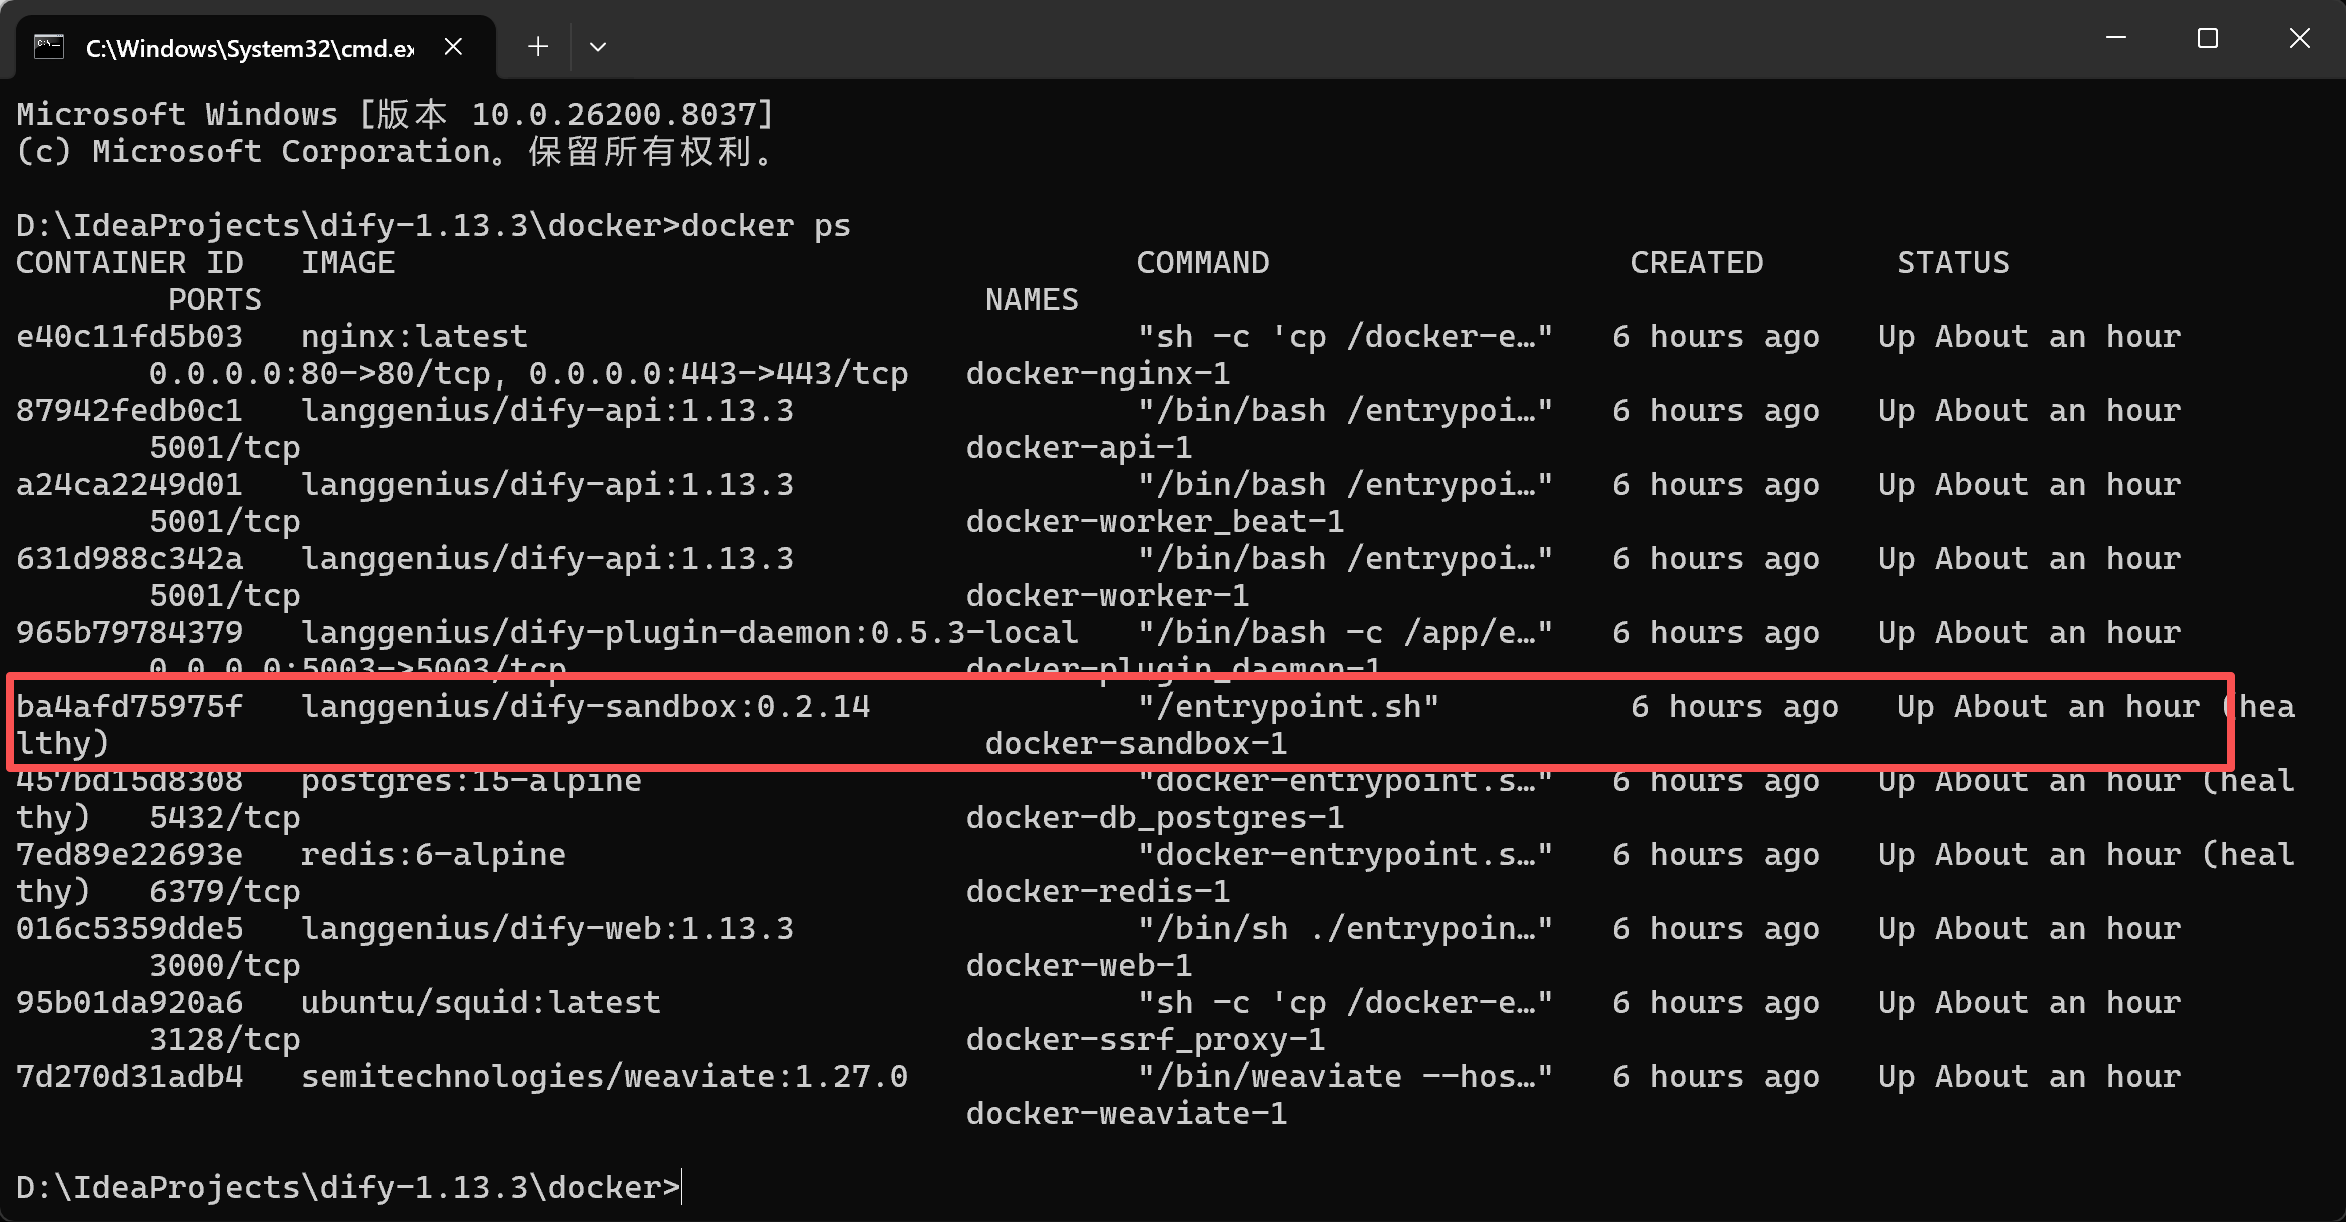Close the terminal window

click(x=2299, y=38)
